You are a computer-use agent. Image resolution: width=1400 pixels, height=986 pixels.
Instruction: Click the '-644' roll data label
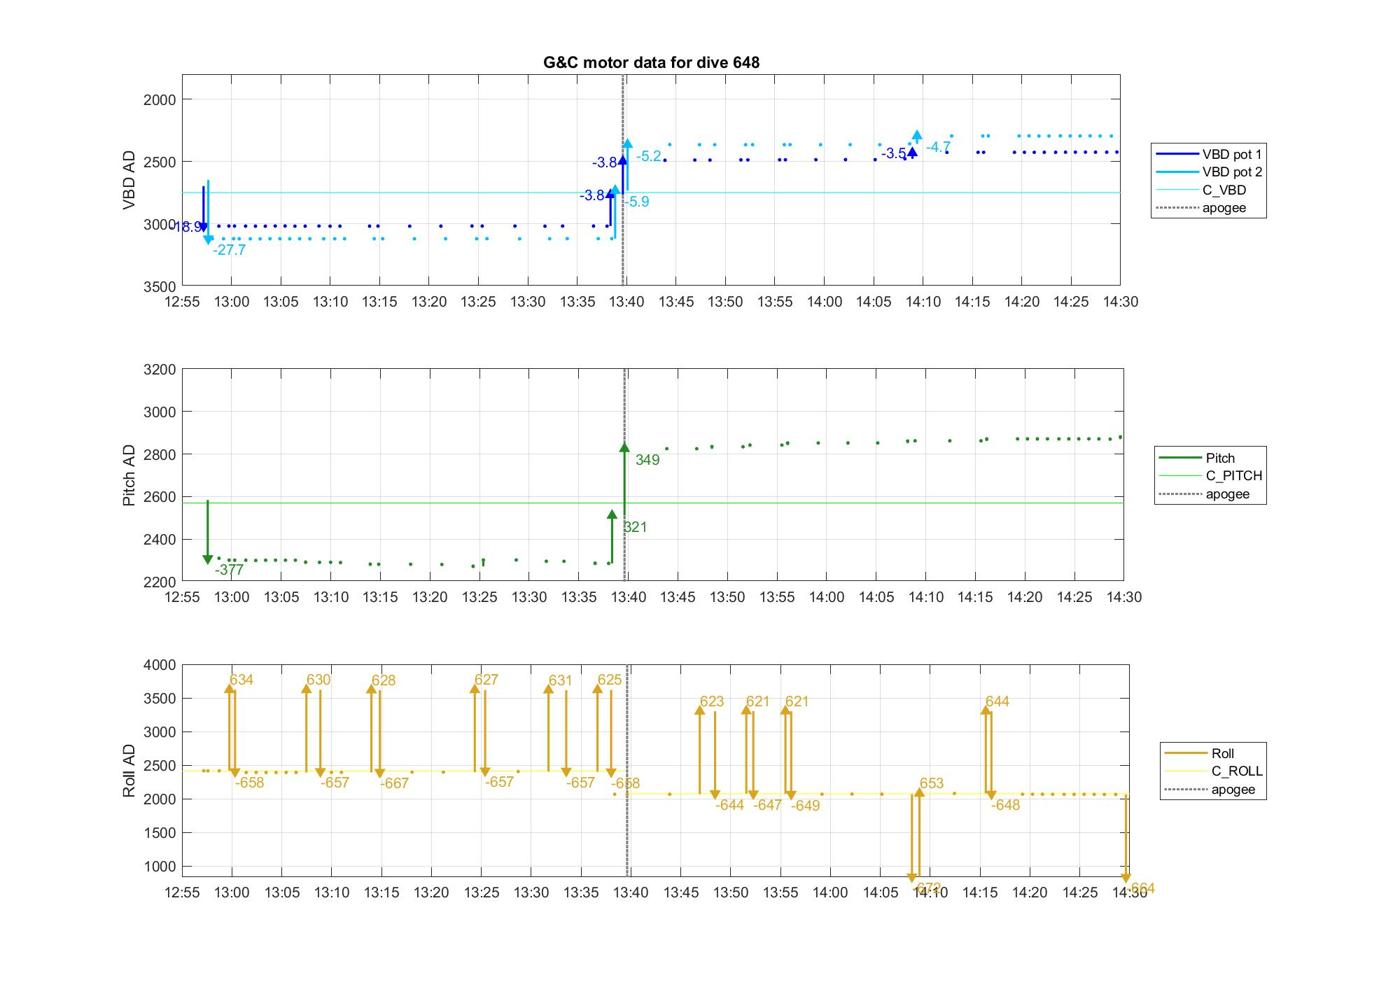tap(730, 806)
